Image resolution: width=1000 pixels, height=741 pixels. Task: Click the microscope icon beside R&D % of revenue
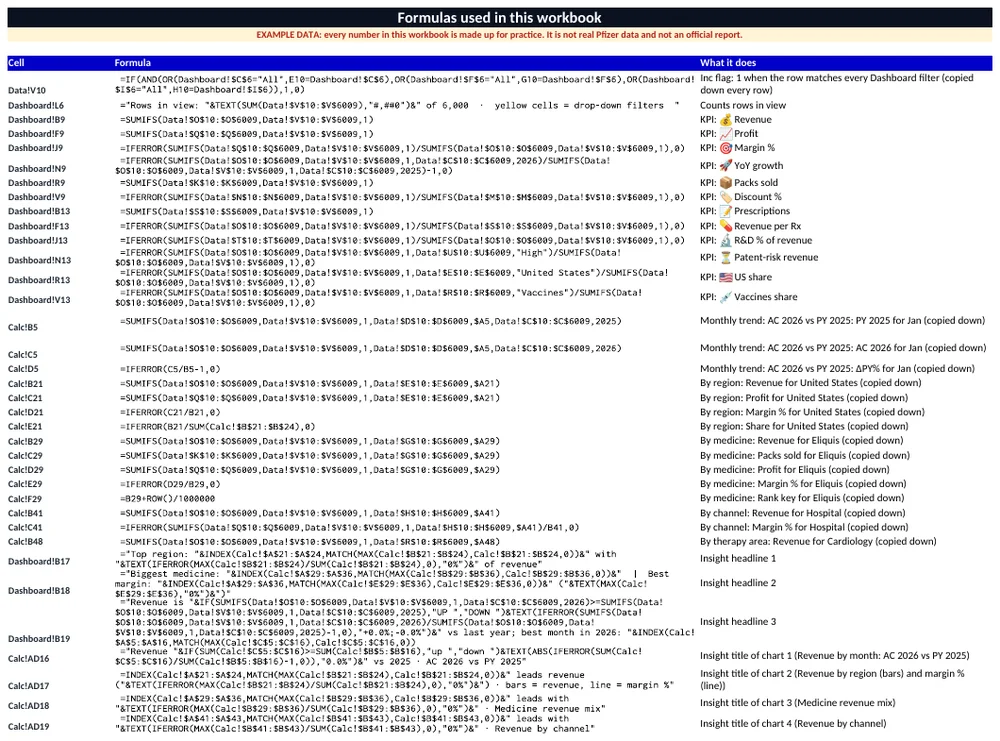(726, 240)
